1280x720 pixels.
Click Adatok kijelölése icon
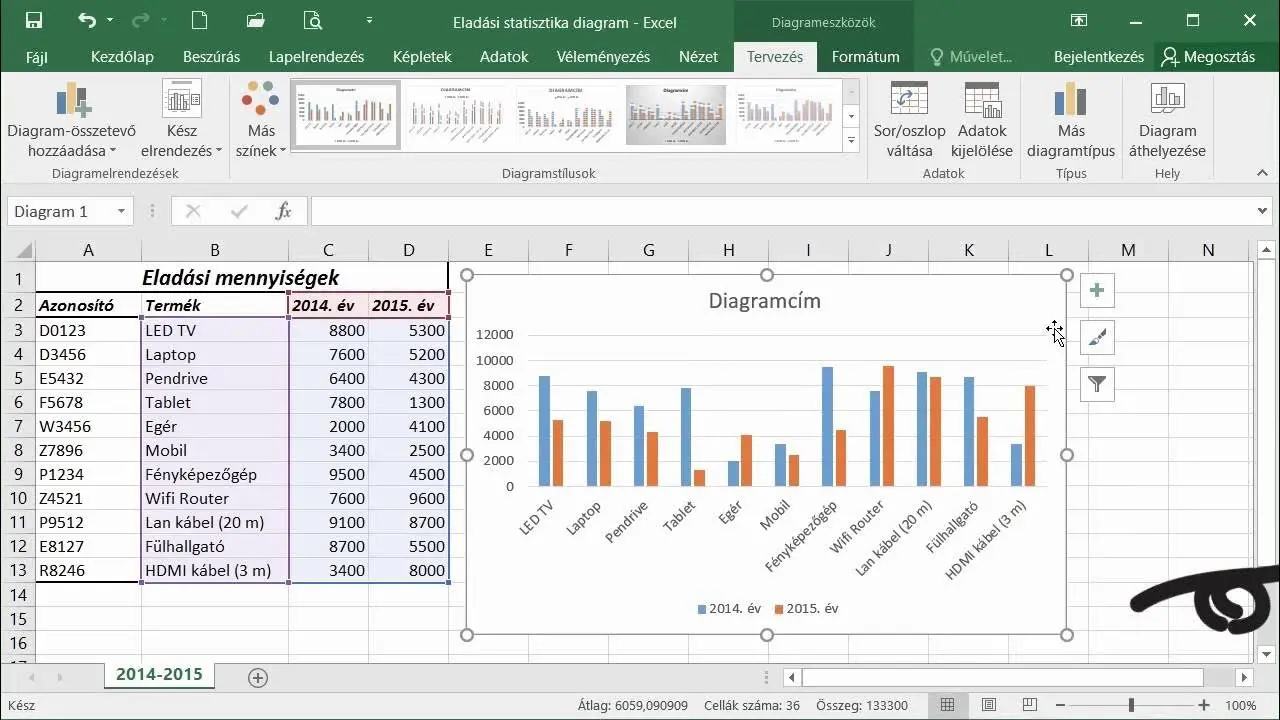(x=982, y=120)
